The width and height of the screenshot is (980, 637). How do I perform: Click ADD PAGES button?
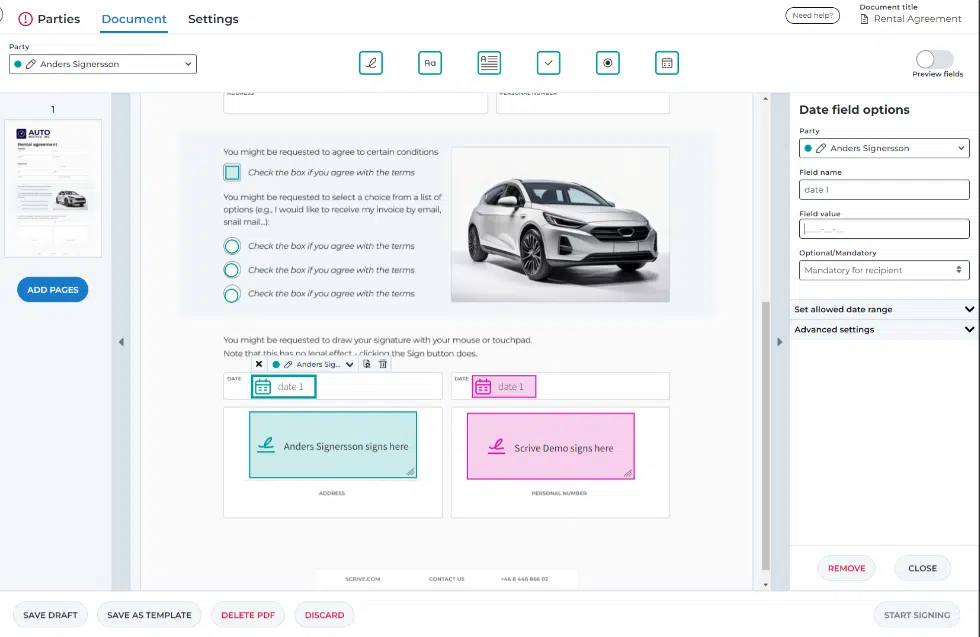tap(52, 289)
